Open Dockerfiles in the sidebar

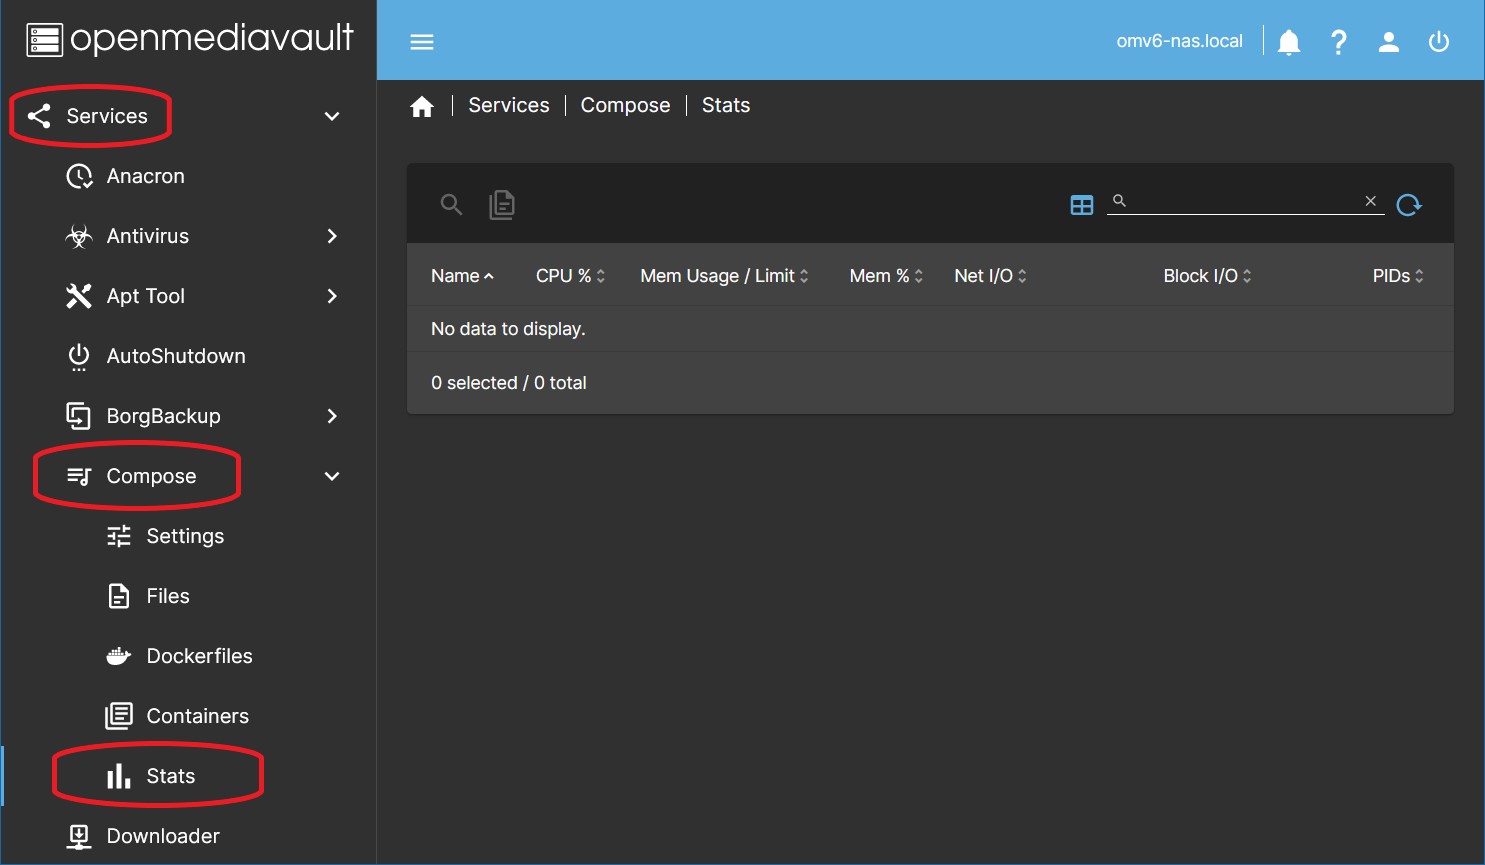pos(199,656)
